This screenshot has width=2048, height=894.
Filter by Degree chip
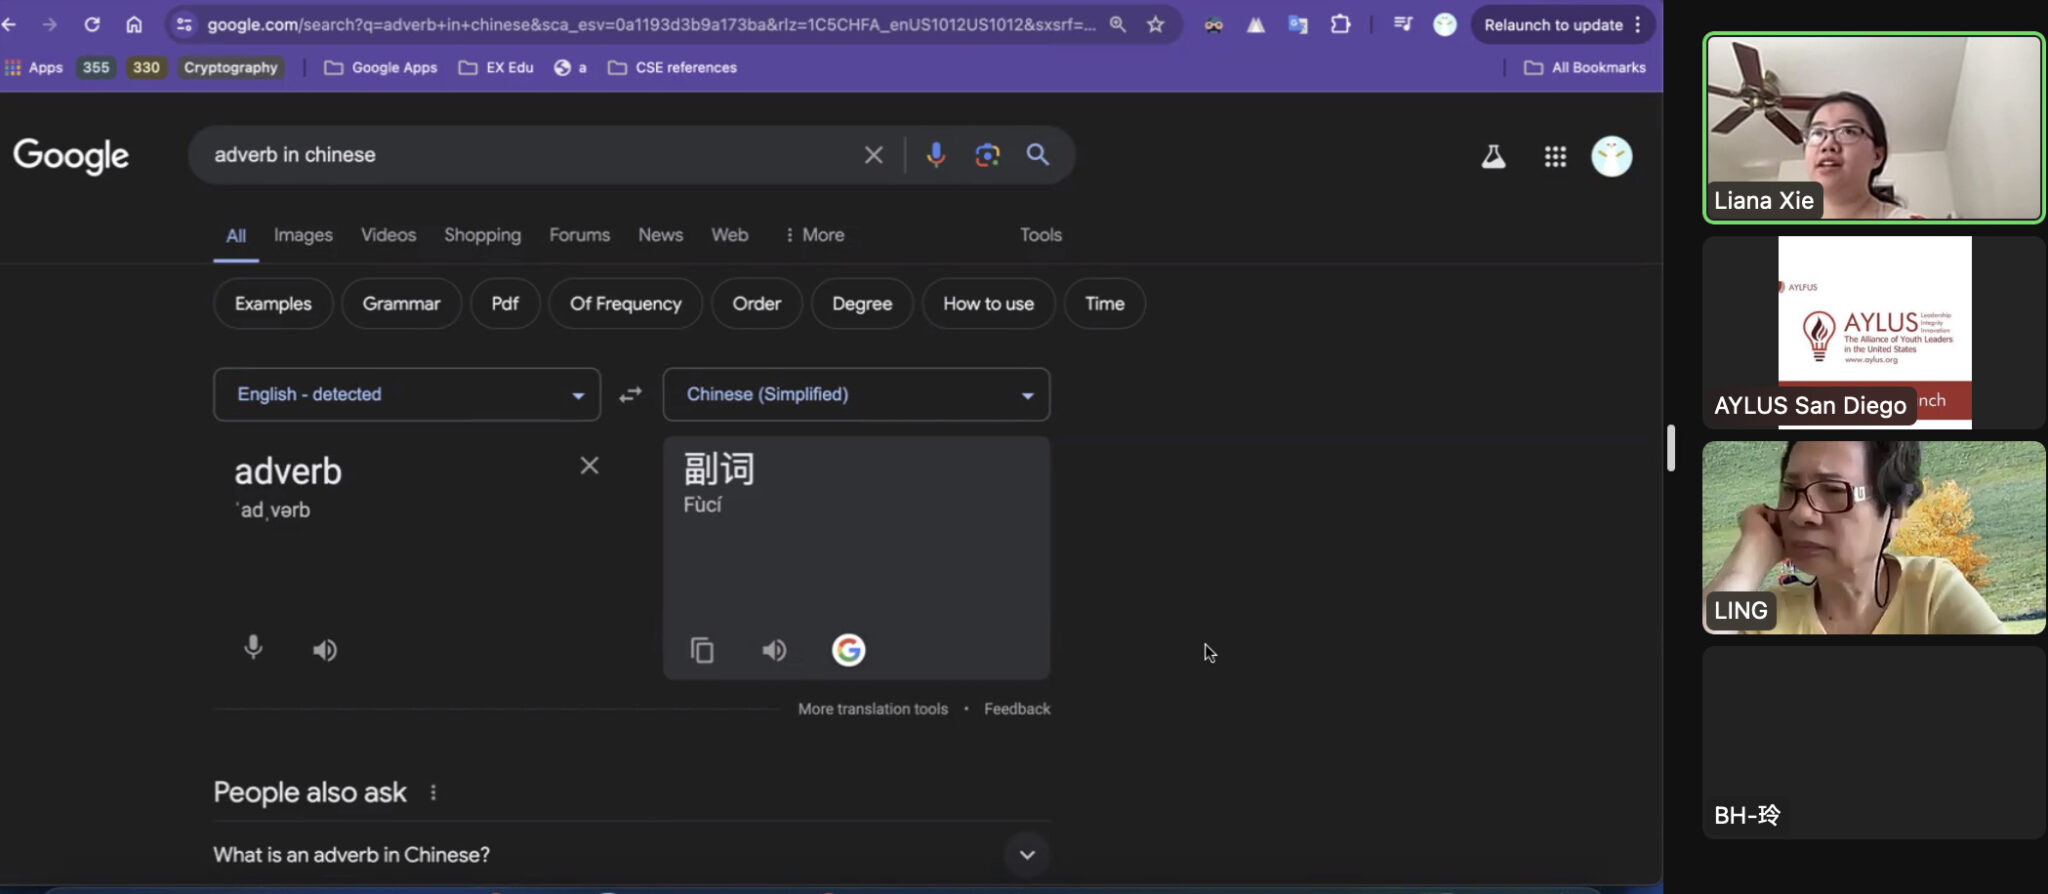(862, 304)
